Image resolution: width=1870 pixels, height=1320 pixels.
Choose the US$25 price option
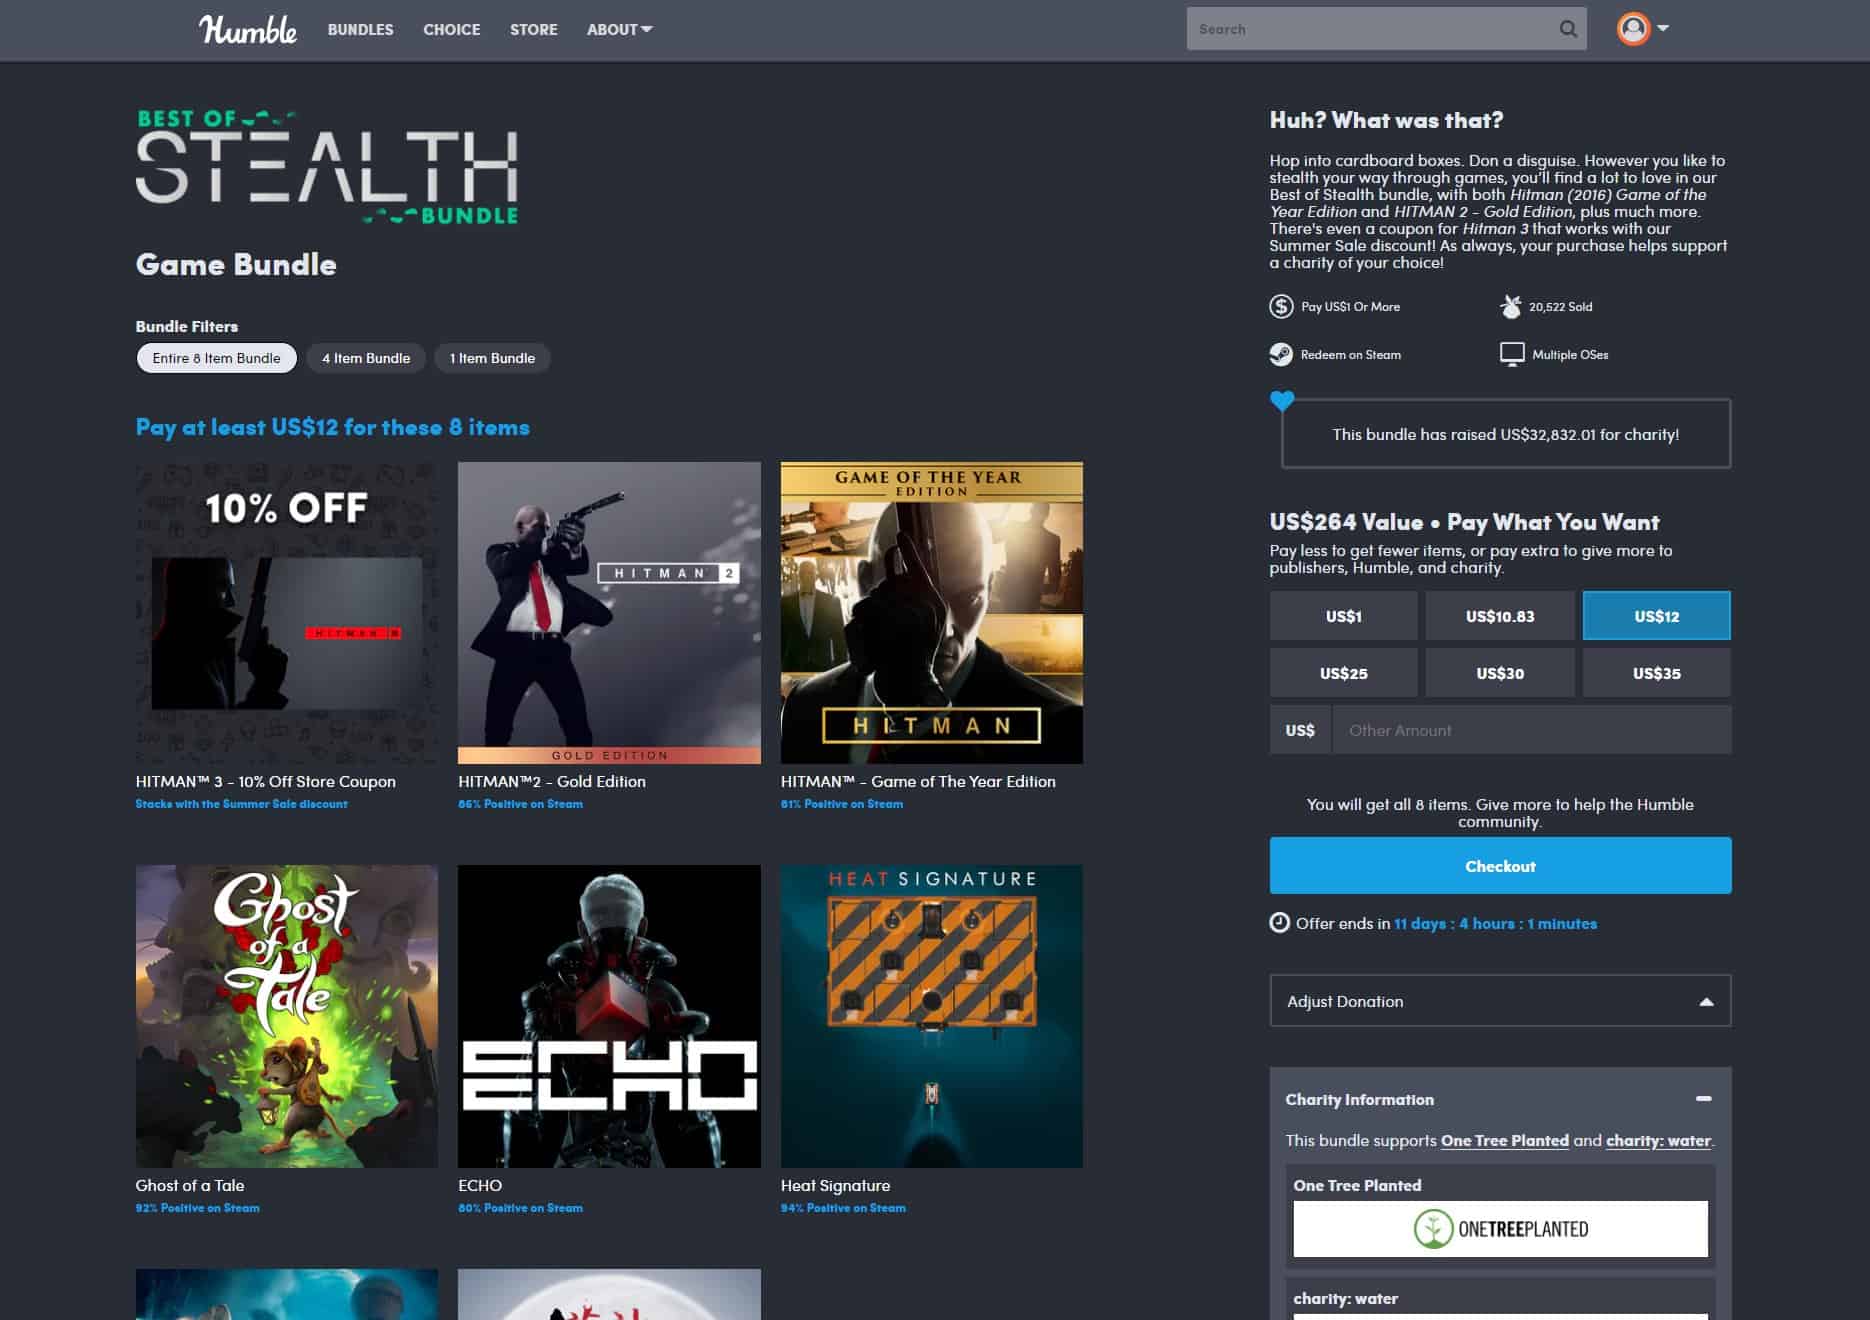1343,673
